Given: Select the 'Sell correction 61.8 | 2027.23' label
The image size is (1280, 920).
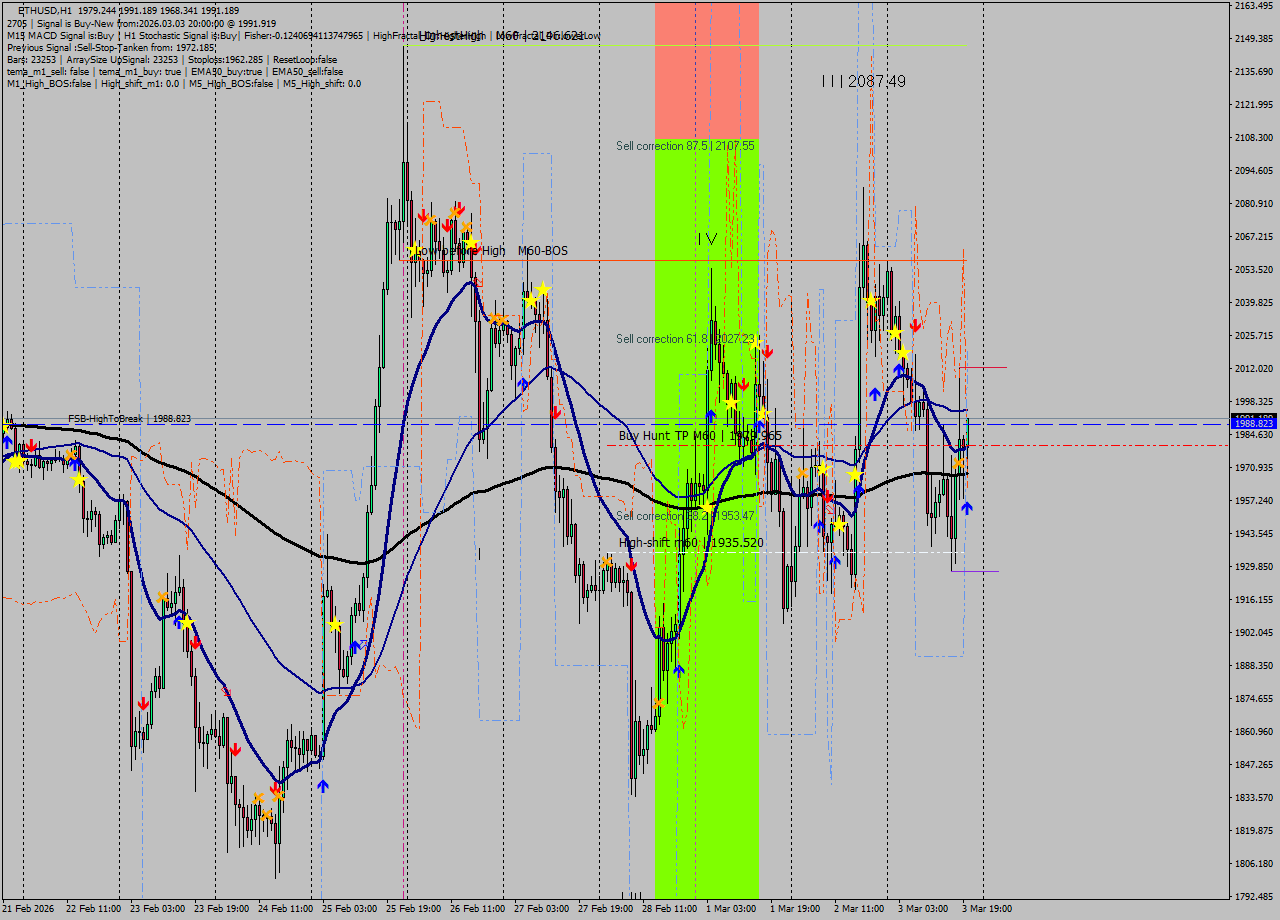Looking at the screenshot, I should 690,339.
